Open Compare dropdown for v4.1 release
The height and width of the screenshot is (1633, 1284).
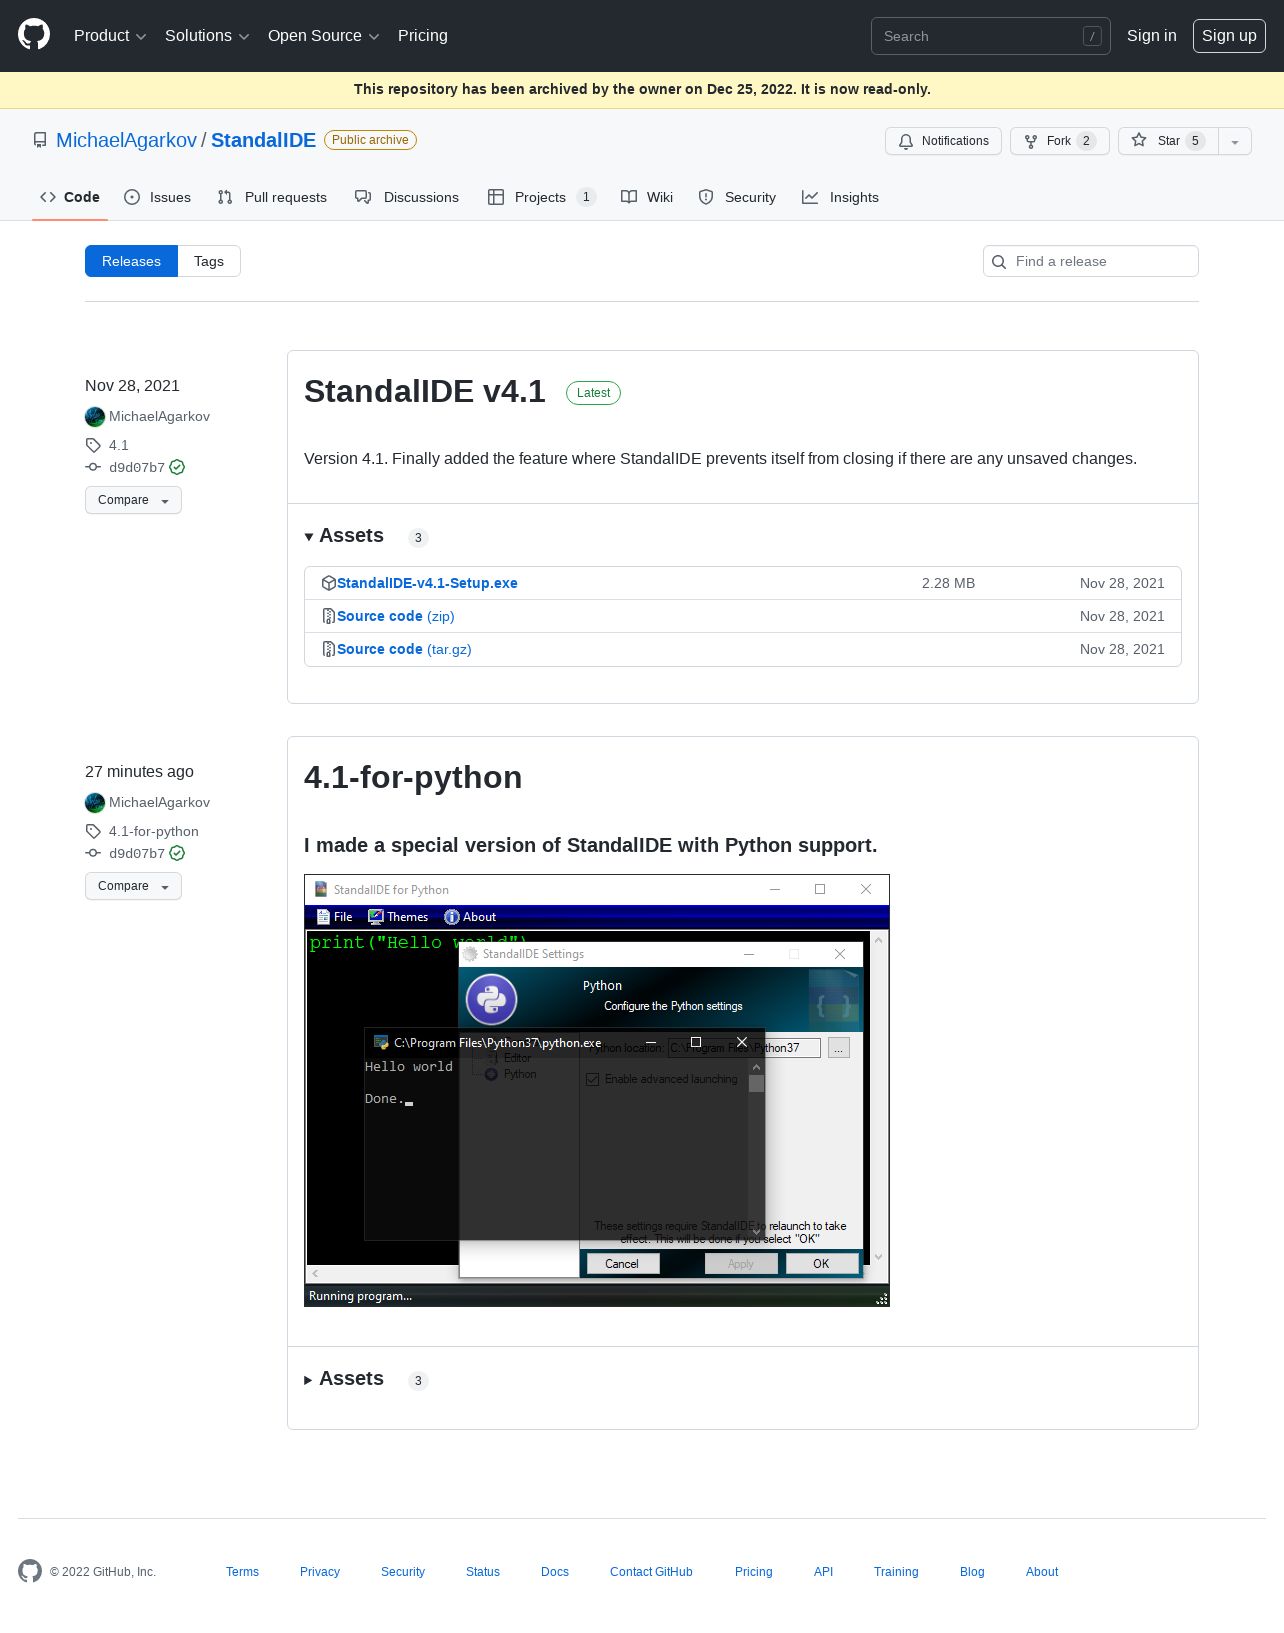tap(133, 500)
